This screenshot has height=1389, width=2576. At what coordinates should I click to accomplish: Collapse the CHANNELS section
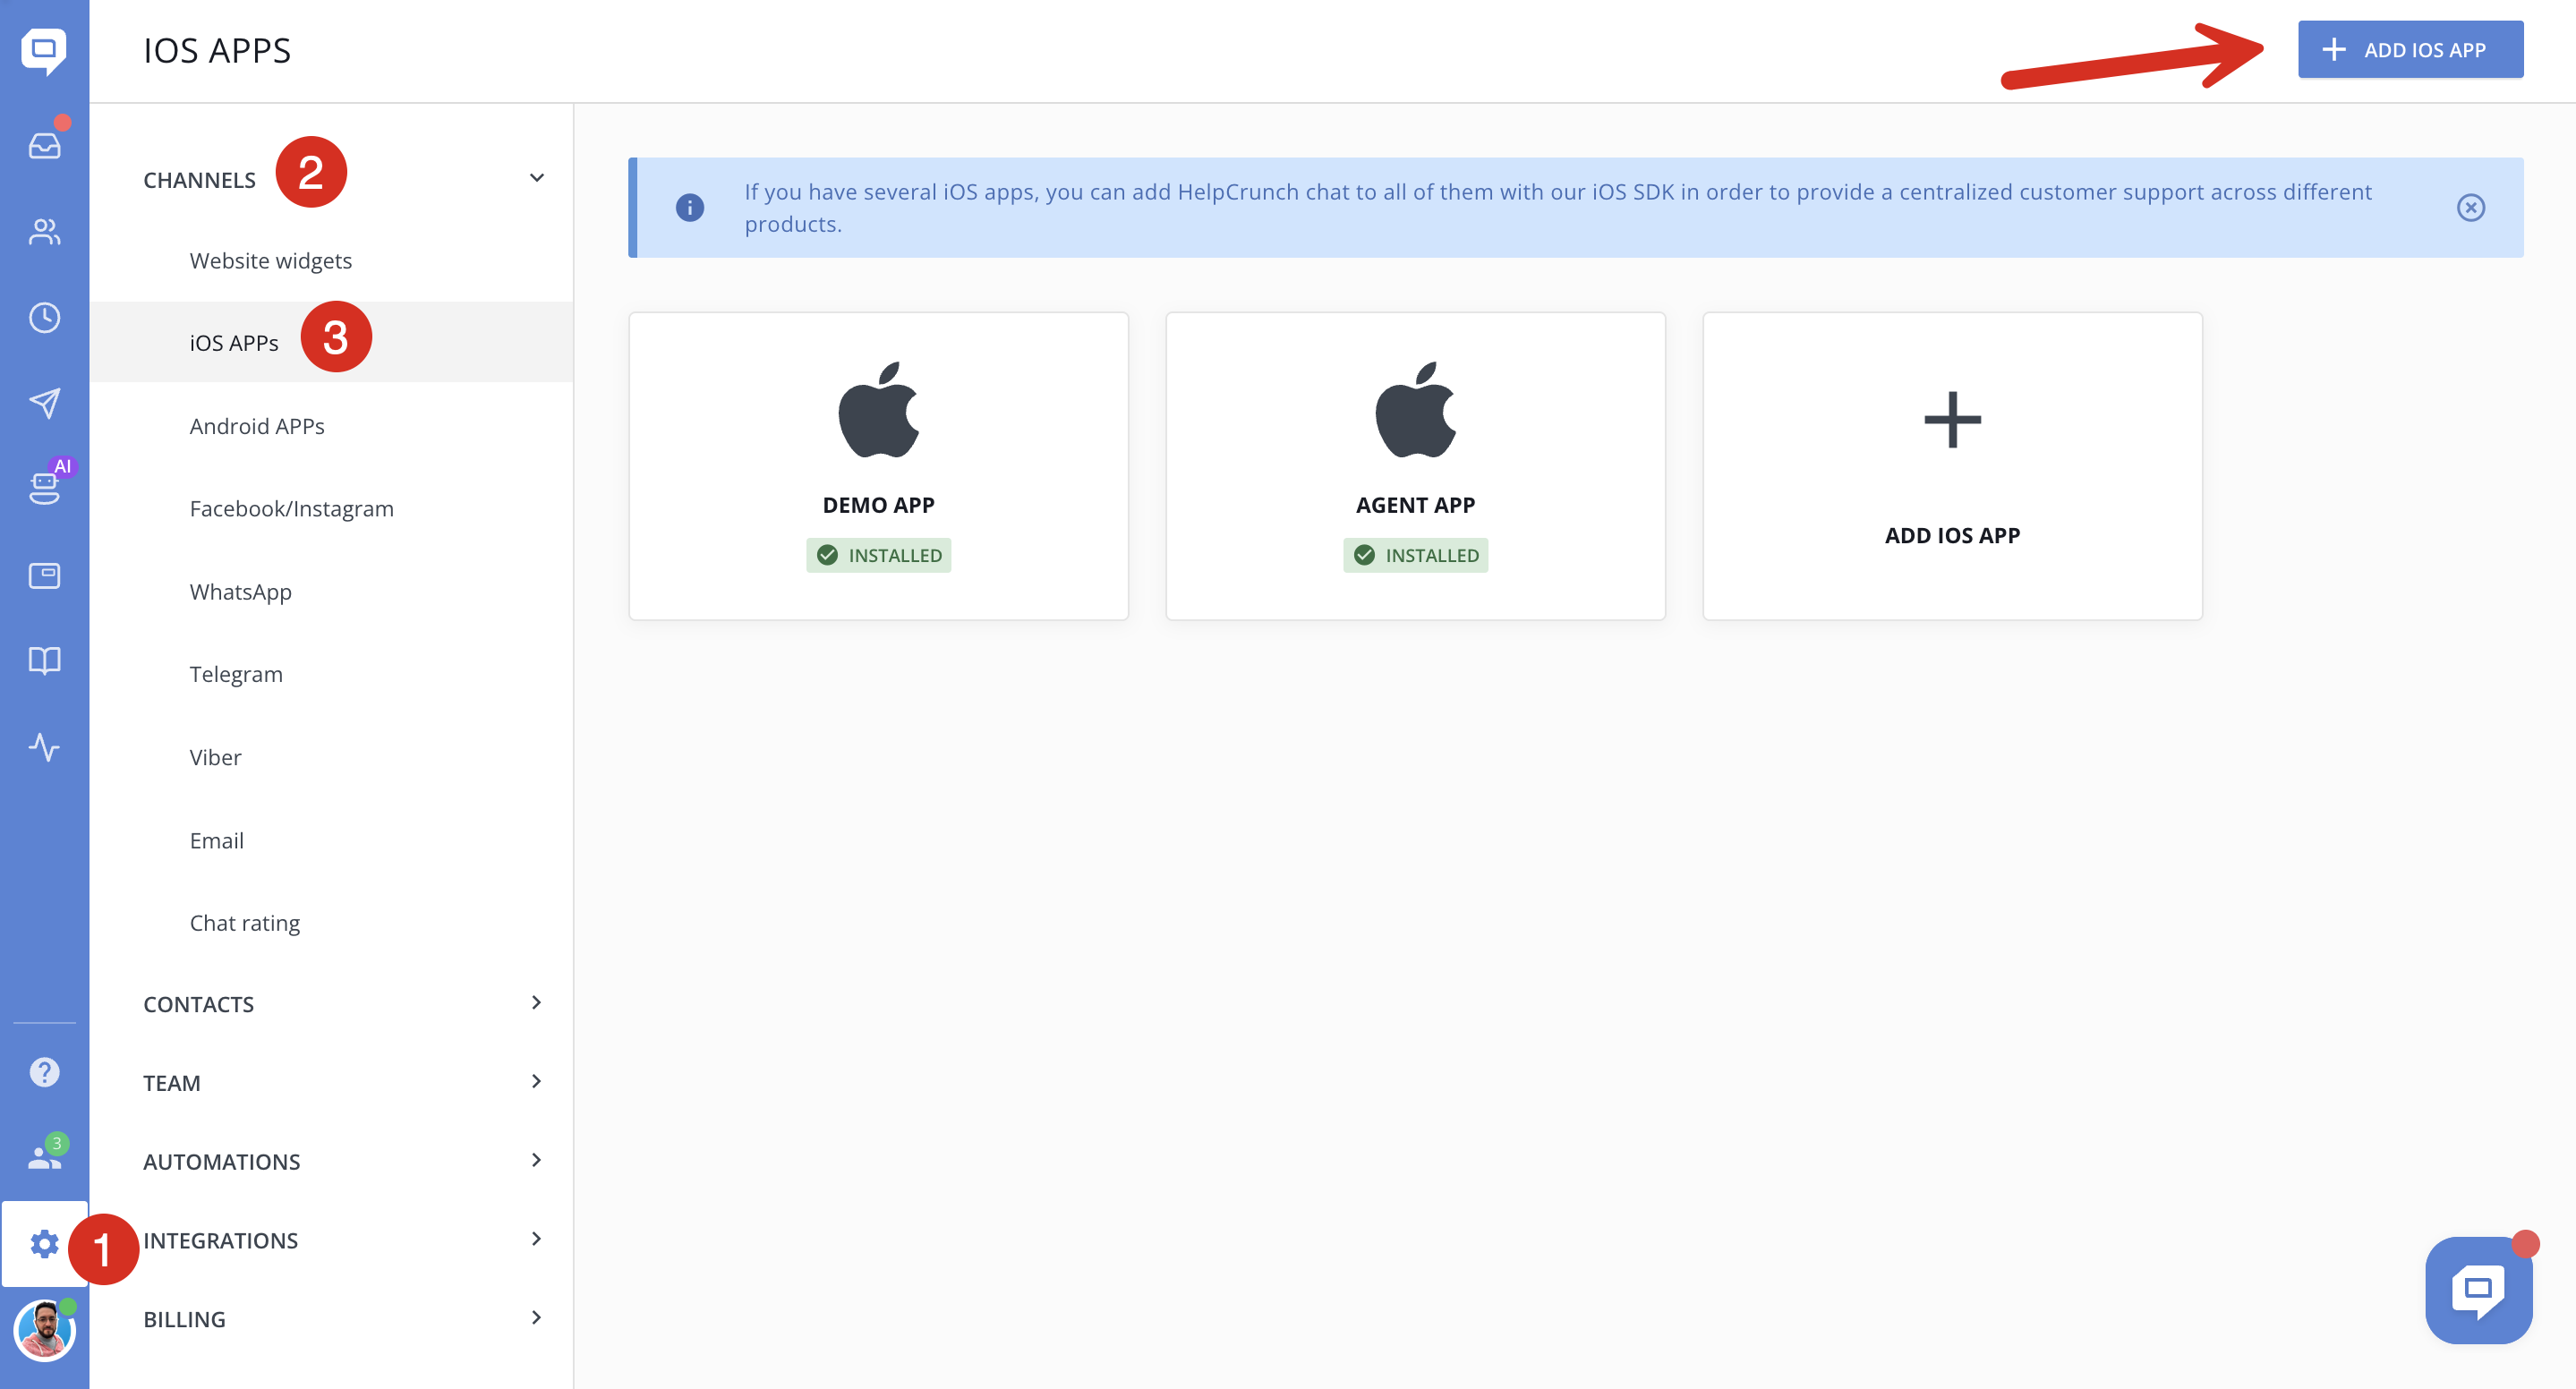click(x=536, y=178)
